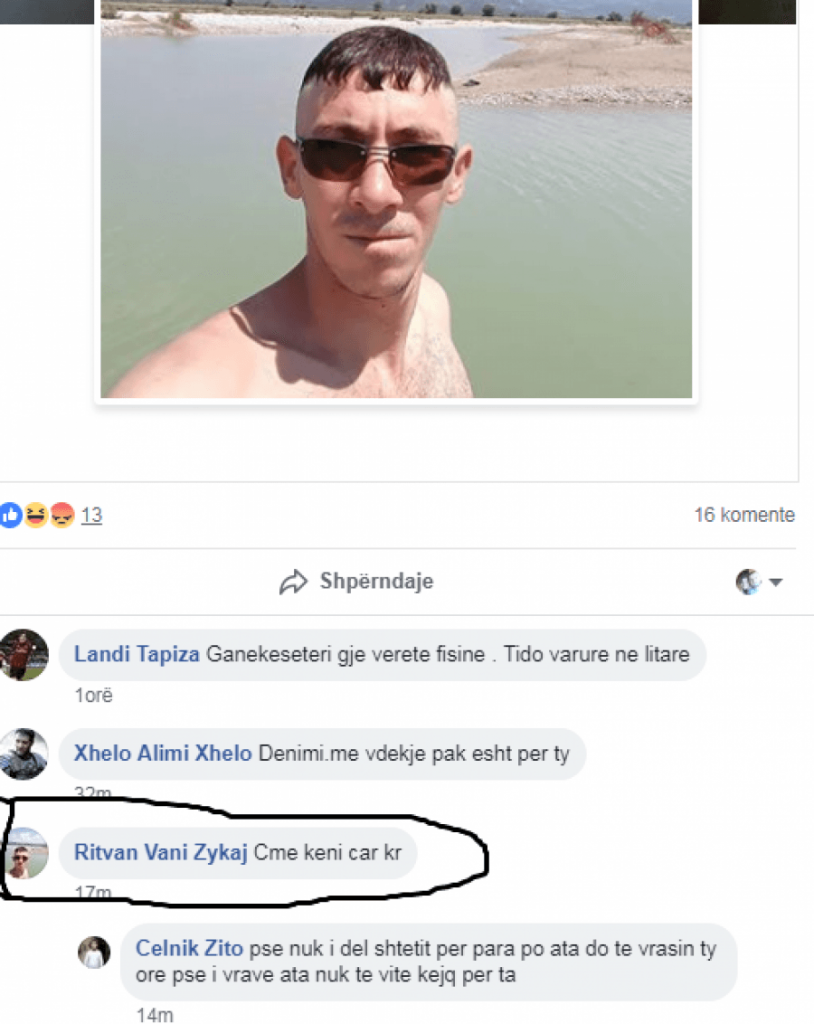Viewport: 814px width, 1024px height.
Task: Click the Angry reaction icon
Action: (x=62, y=515)
